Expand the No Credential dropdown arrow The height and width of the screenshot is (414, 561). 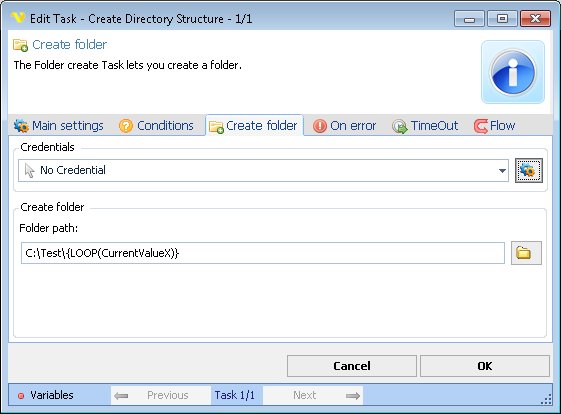(502, 171)
